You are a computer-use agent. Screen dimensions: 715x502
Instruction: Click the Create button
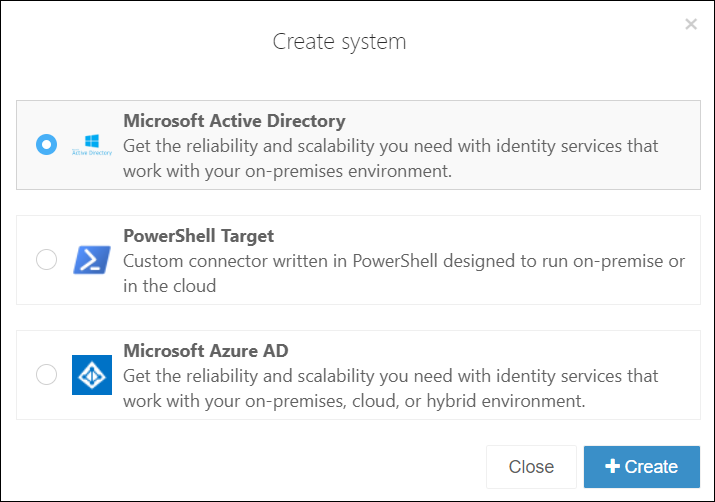(x=642, y=467)
